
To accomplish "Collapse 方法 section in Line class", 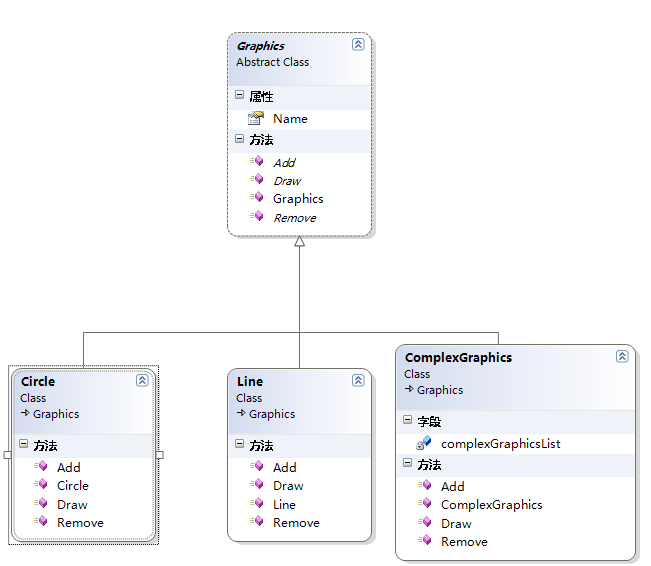I will pos(239,443).
